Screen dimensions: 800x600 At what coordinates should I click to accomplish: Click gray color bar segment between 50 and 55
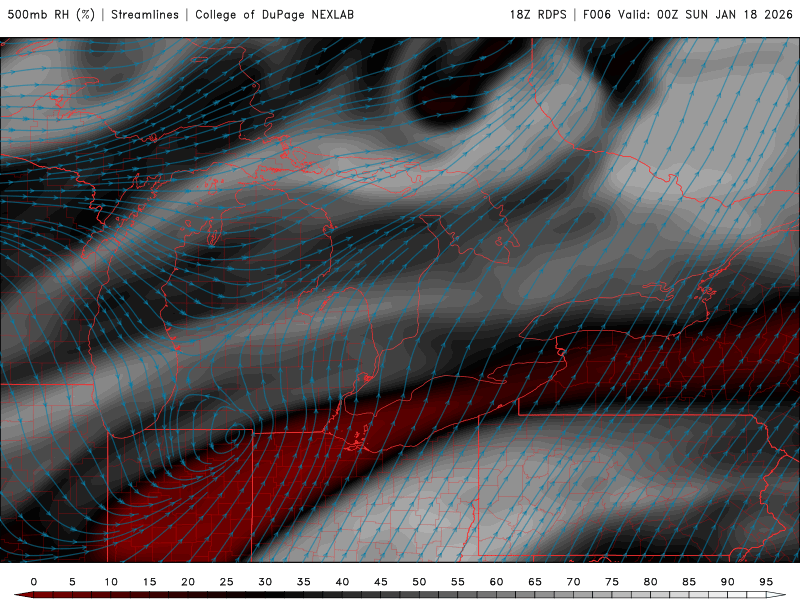click(x=438, y=595)
